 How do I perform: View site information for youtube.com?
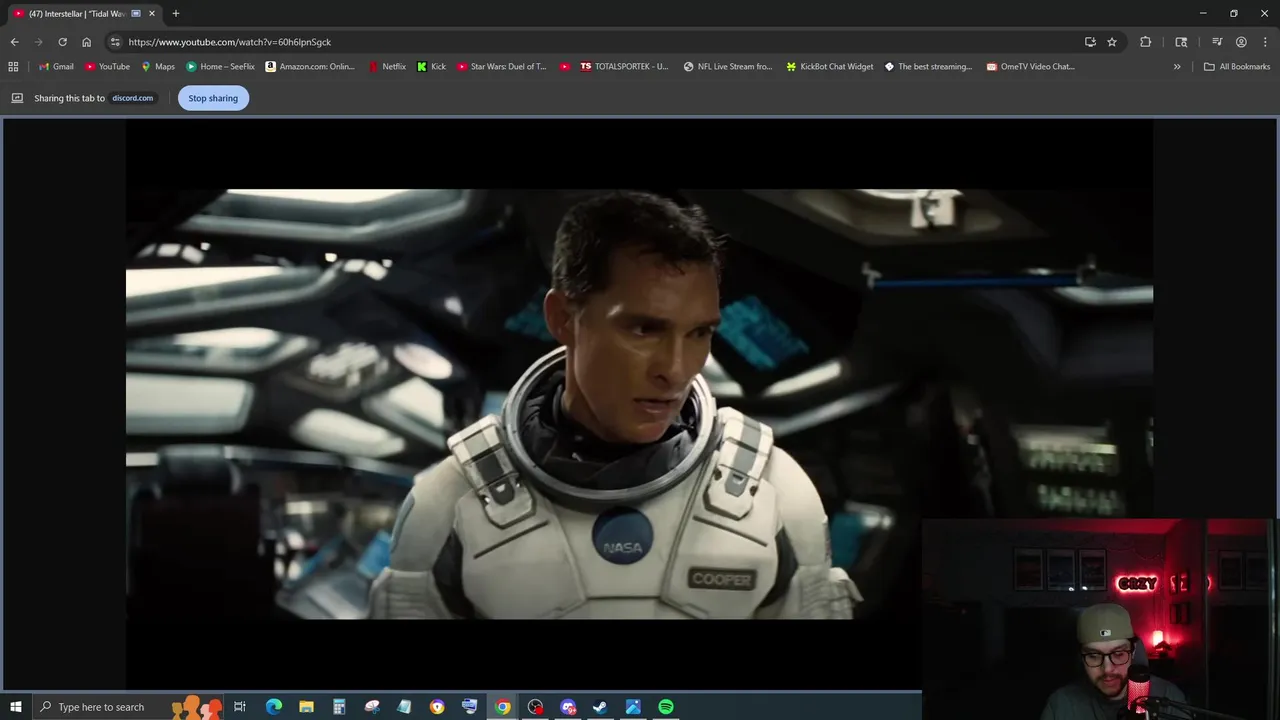(x=115, y=42)
